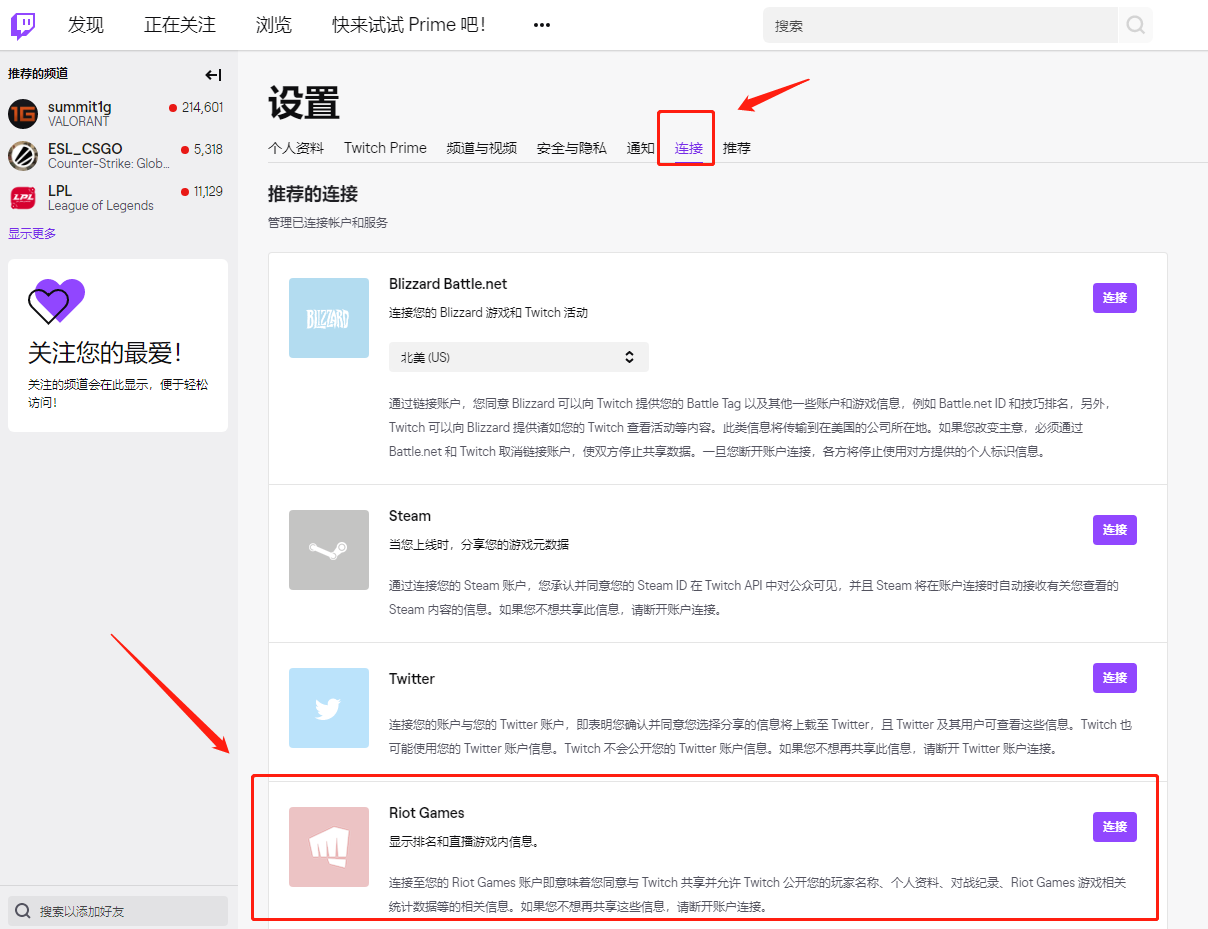Click the Blizzard Battle.net logo tile

coord(329,318)
